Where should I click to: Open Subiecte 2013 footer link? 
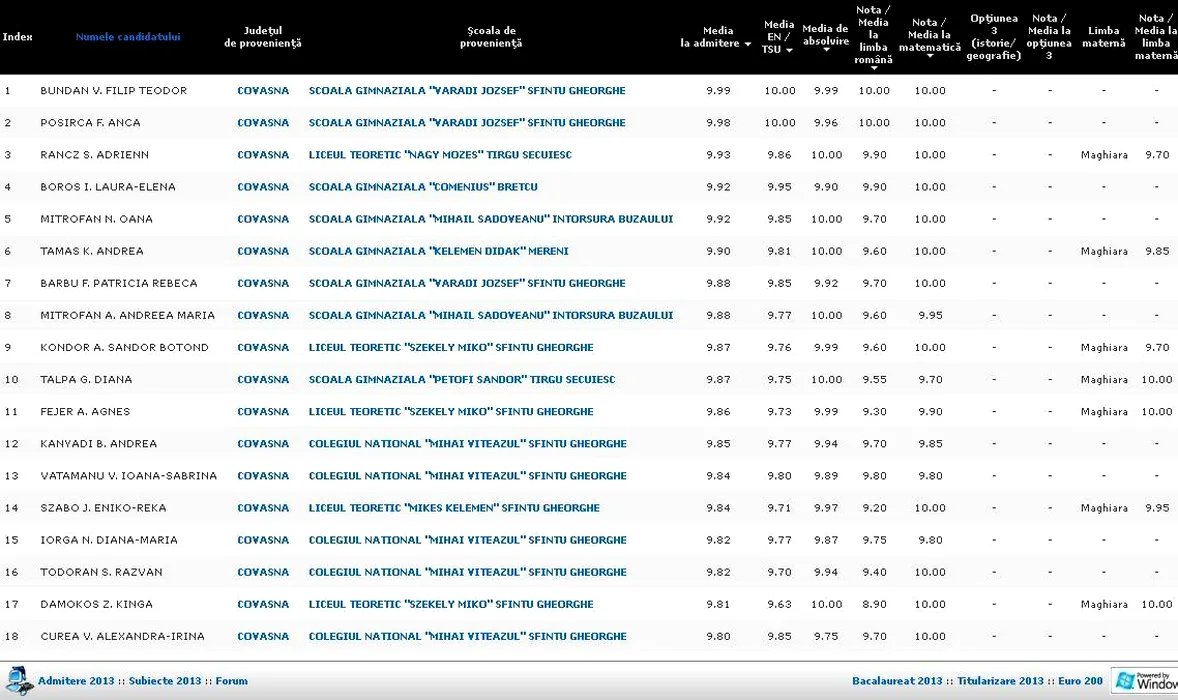[165, 681]
